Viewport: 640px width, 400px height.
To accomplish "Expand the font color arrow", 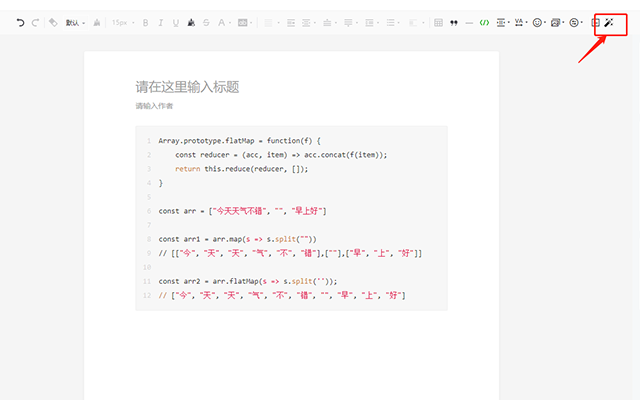I will click(230, 23).
